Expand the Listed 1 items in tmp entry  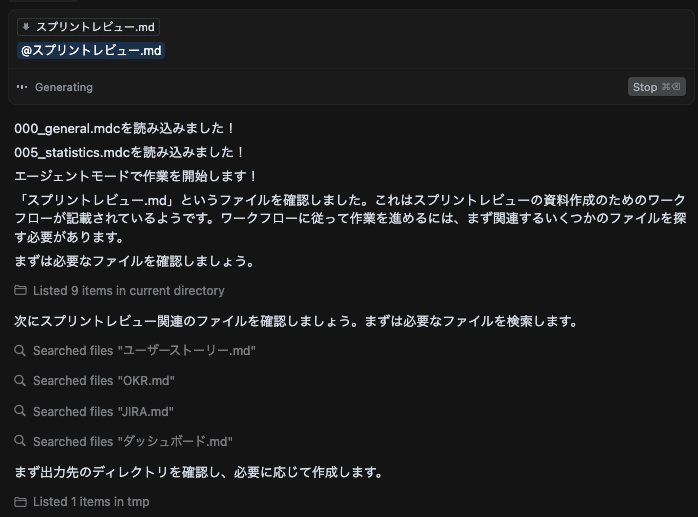pos(90,502)
